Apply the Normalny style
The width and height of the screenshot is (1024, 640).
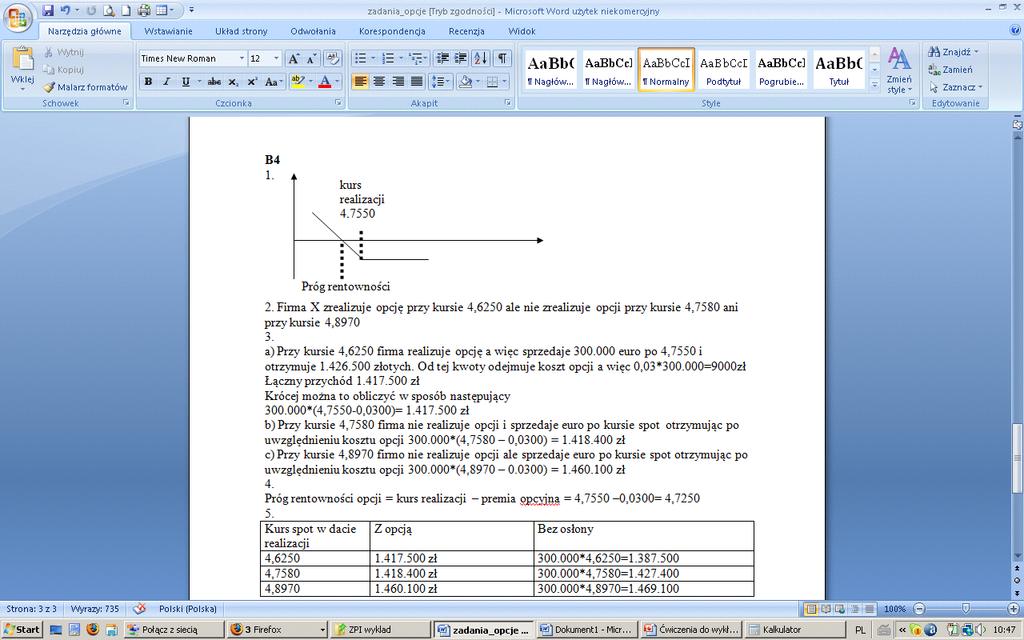[x=665, y=69]
